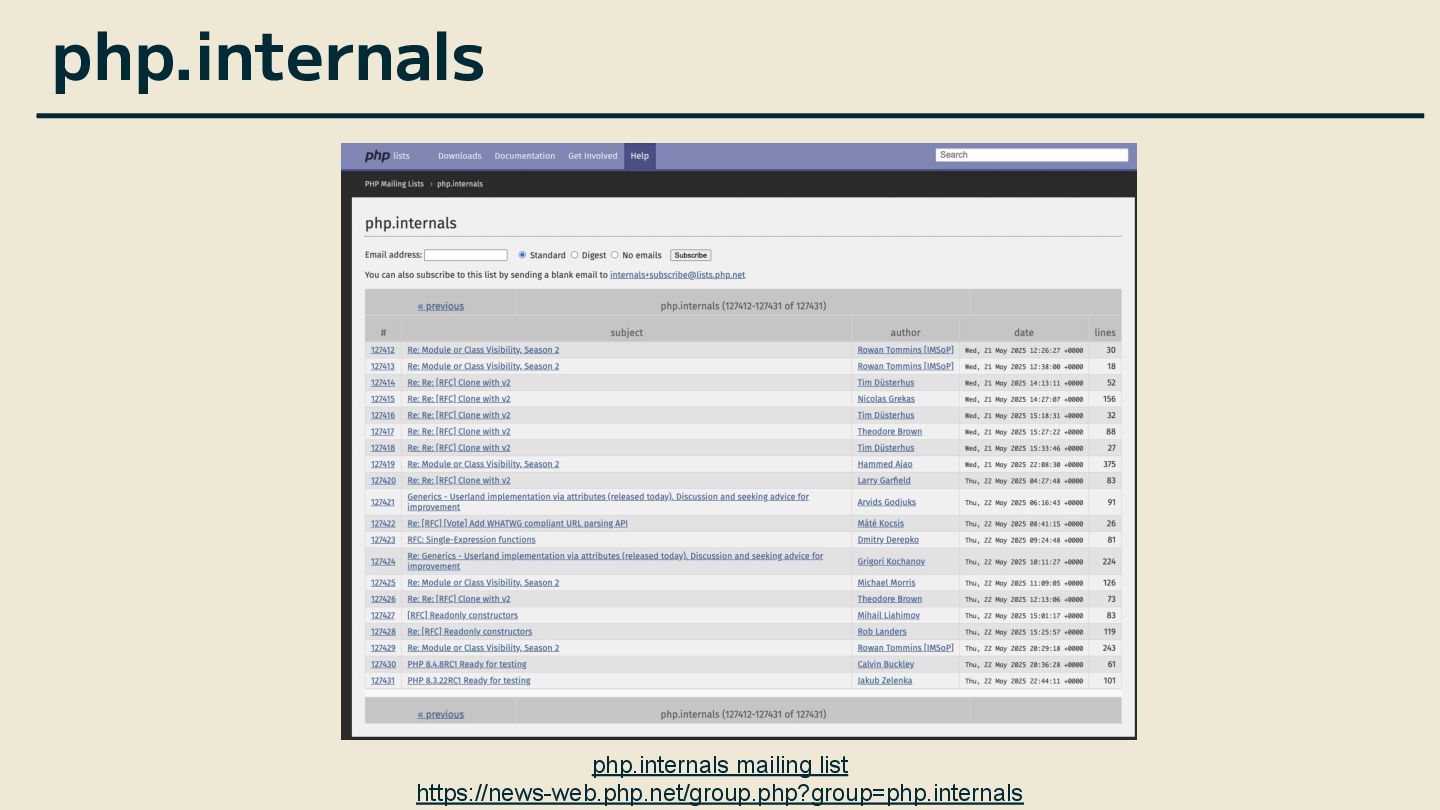Image resolution: width=1440 pixels, height=810 pixels.
Task: Open message number 127421
Action: click(x=382, y=502)
